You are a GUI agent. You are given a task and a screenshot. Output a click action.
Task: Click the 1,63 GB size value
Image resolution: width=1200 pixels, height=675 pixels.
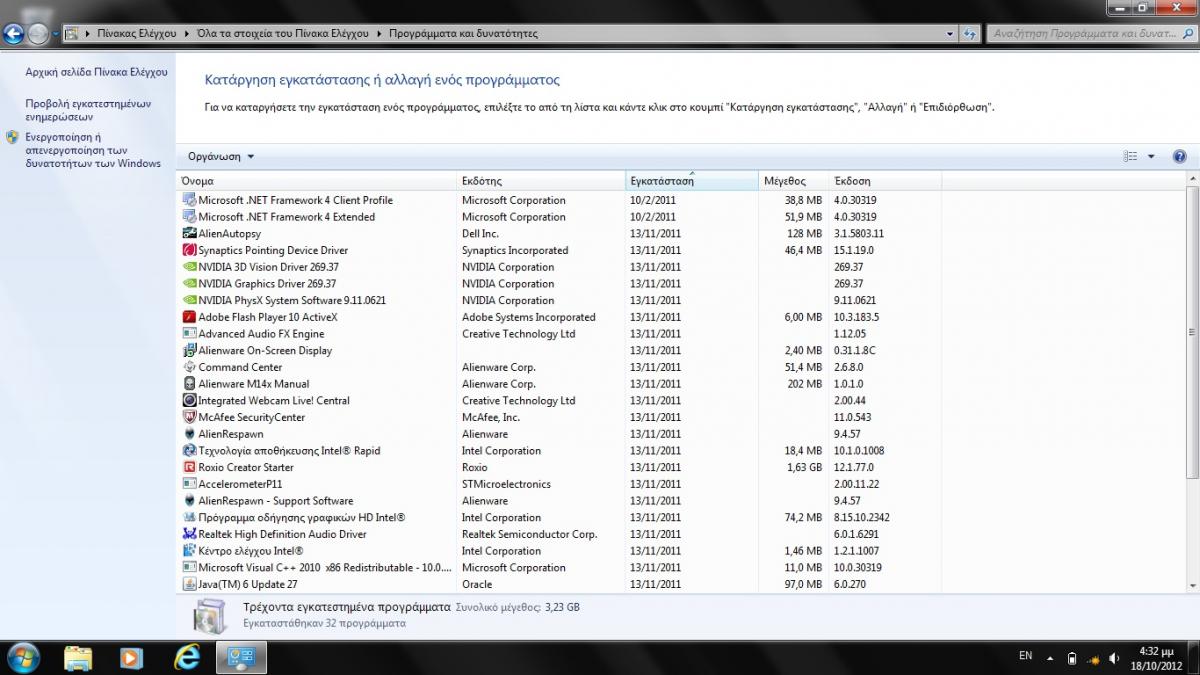coord(804,467)
